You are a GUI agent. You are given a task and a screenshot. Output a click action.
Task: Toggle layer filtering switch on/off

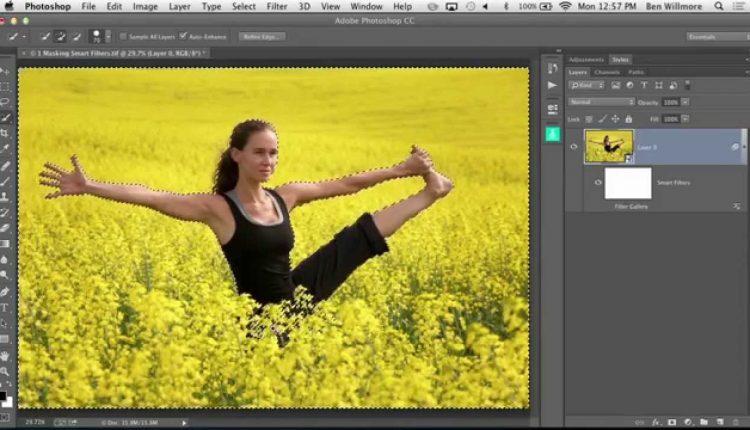click(x=687, y=85)
